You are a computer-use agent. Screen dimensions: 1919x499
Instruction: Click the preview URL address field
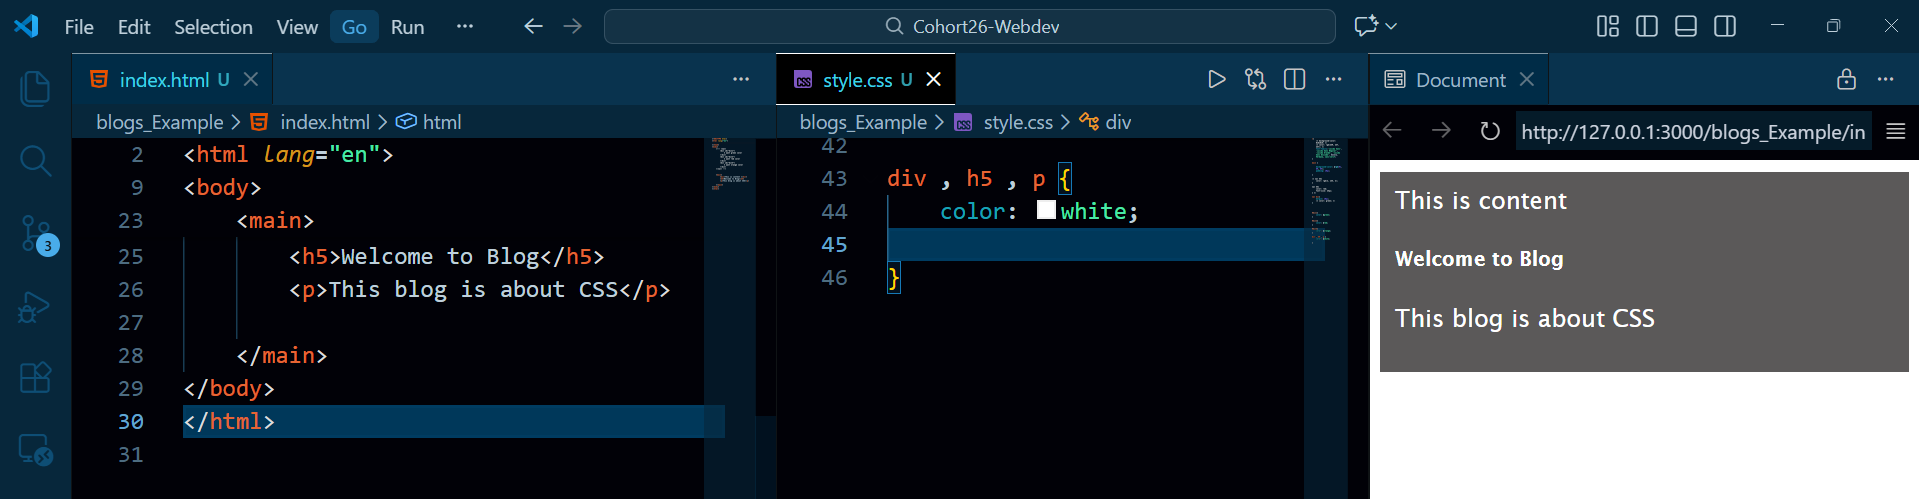click(1693, 132)
